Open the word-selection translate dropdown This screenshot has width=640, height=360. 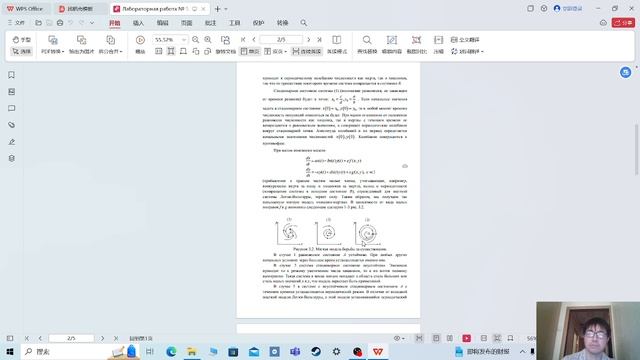(x=467, y=51)
